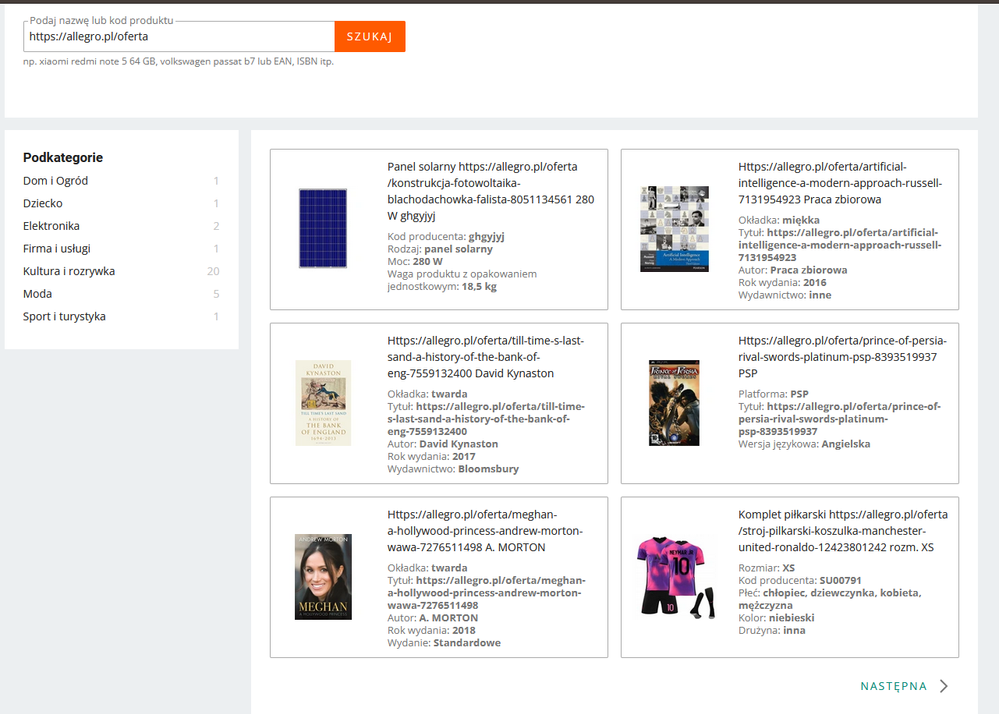Click 'Wersja językowa: Angielska' attribute
Viewport: 999px width, 714px height.
pos(804,444)
